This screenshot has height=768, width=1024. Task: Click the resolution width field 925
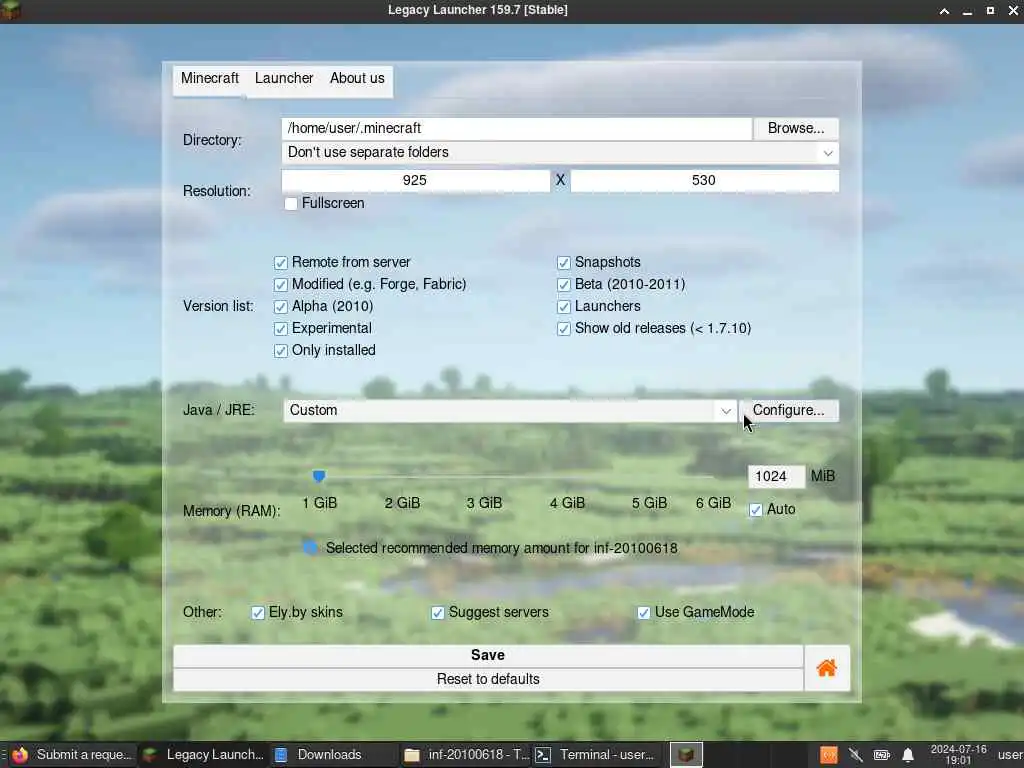(415, 181)
